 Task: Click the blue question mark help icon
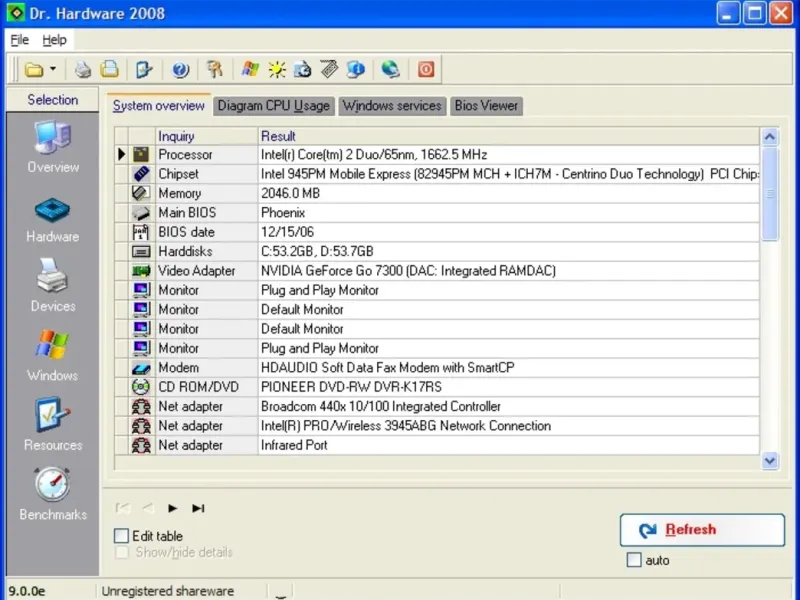[180, 69]
